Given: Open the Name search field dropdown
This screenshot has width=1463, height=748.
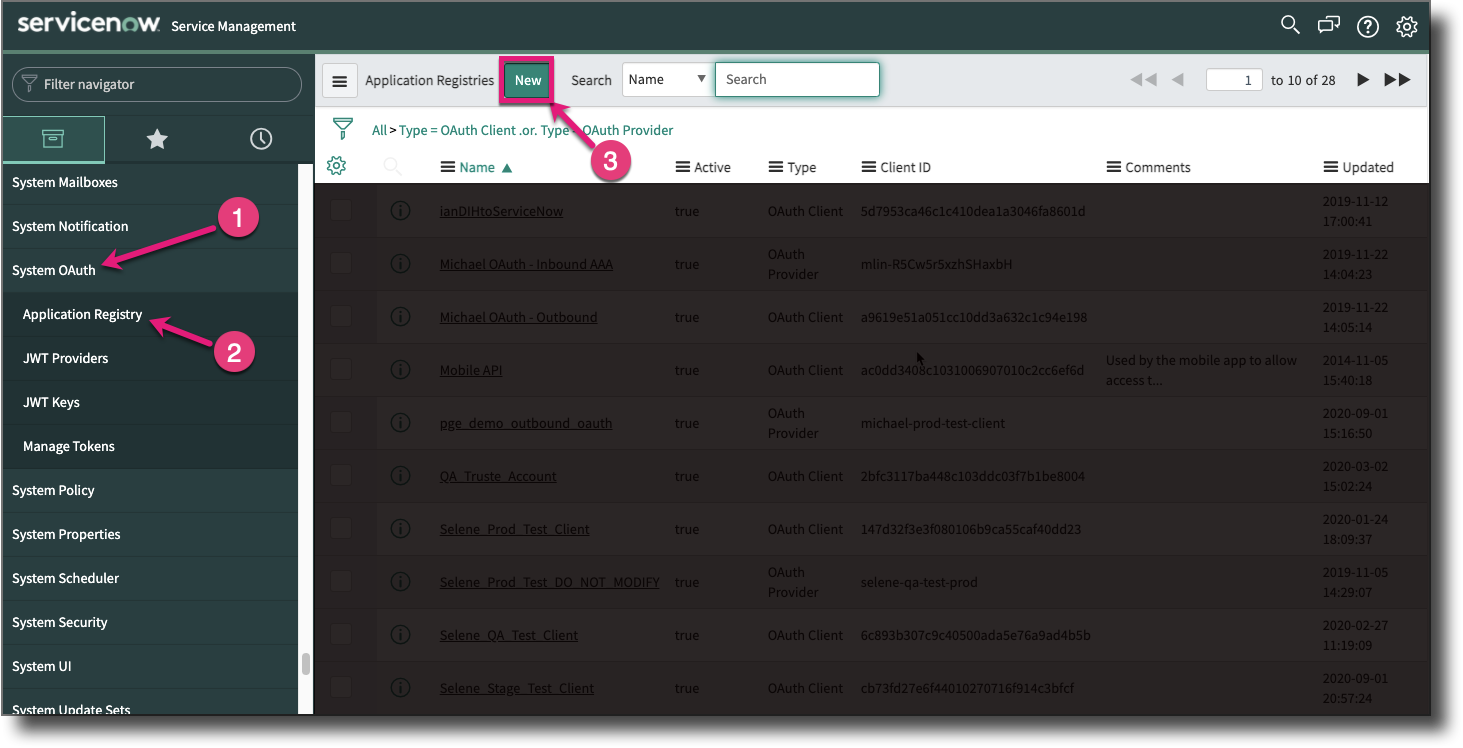Looking at the screenshot, I should click(x=667, y=79).
